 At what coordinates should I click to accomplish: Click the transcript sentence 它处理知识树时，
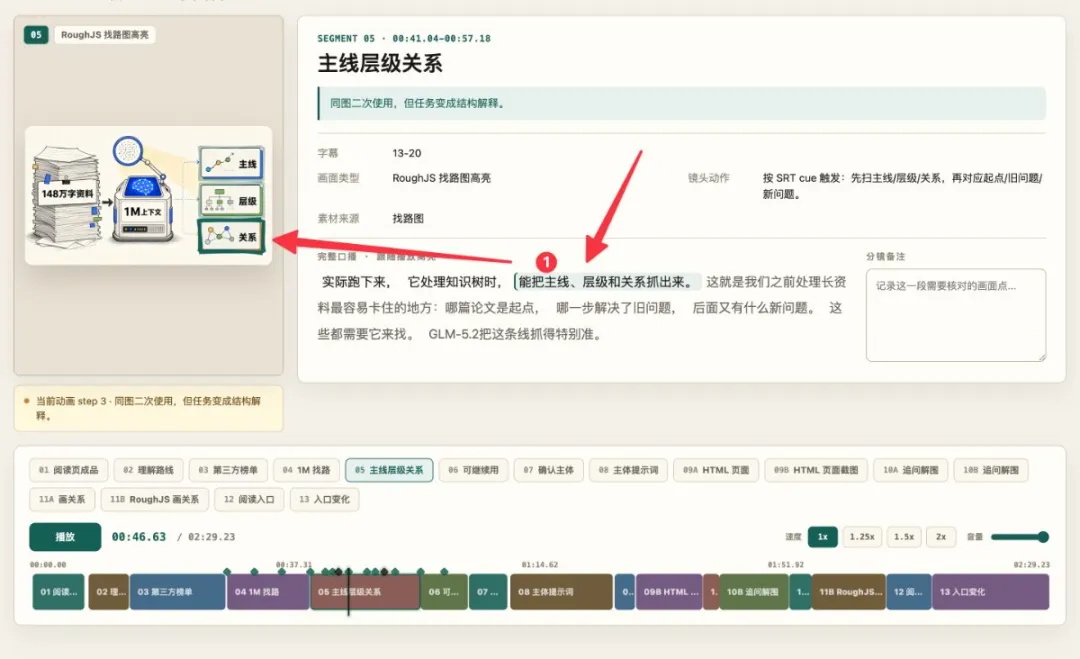tap(455, 282)
